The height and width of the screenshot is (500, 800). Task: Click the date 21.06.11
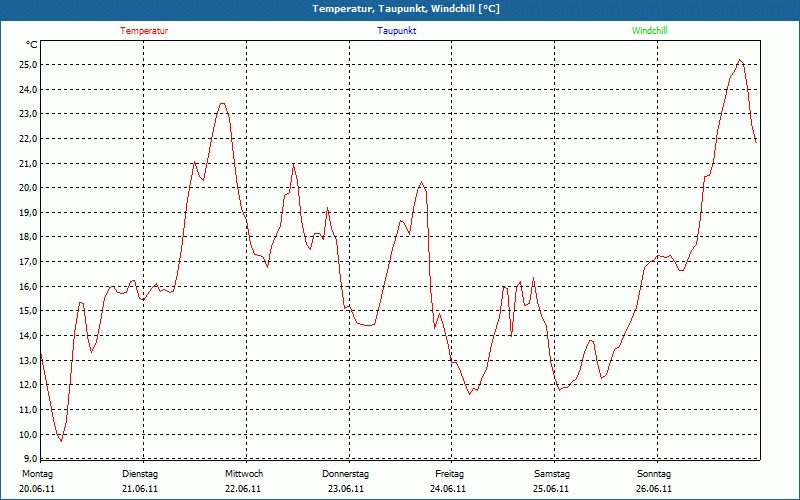[140, 489]
